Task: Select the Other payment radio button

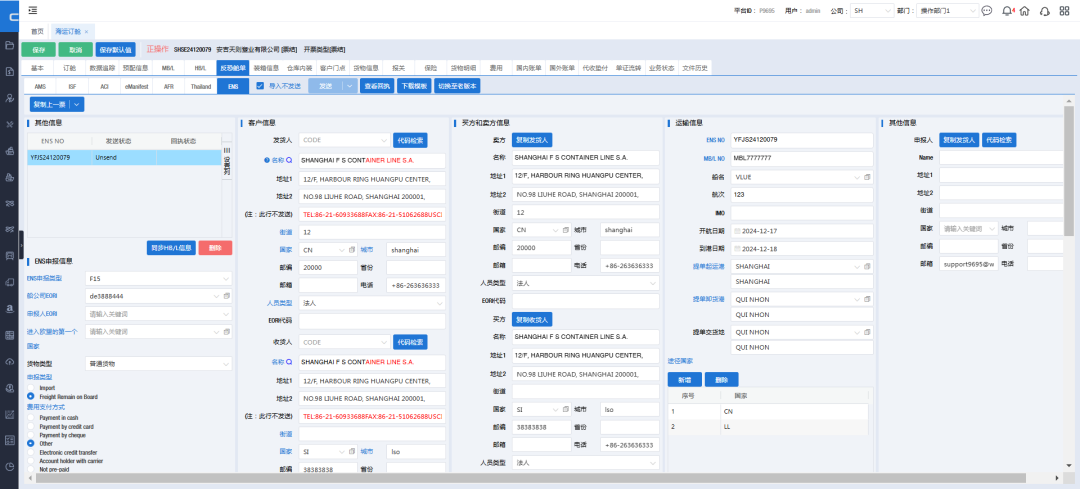Action: tap(30, 444)
